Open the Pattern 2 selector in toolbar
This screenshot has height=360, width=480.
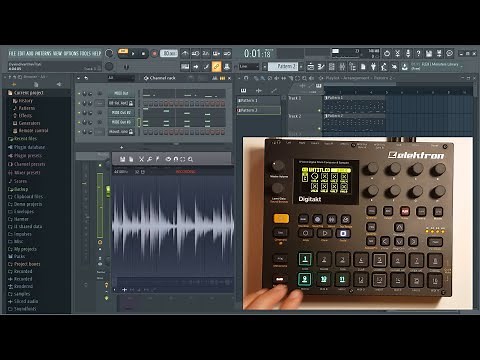pos(283,67)
